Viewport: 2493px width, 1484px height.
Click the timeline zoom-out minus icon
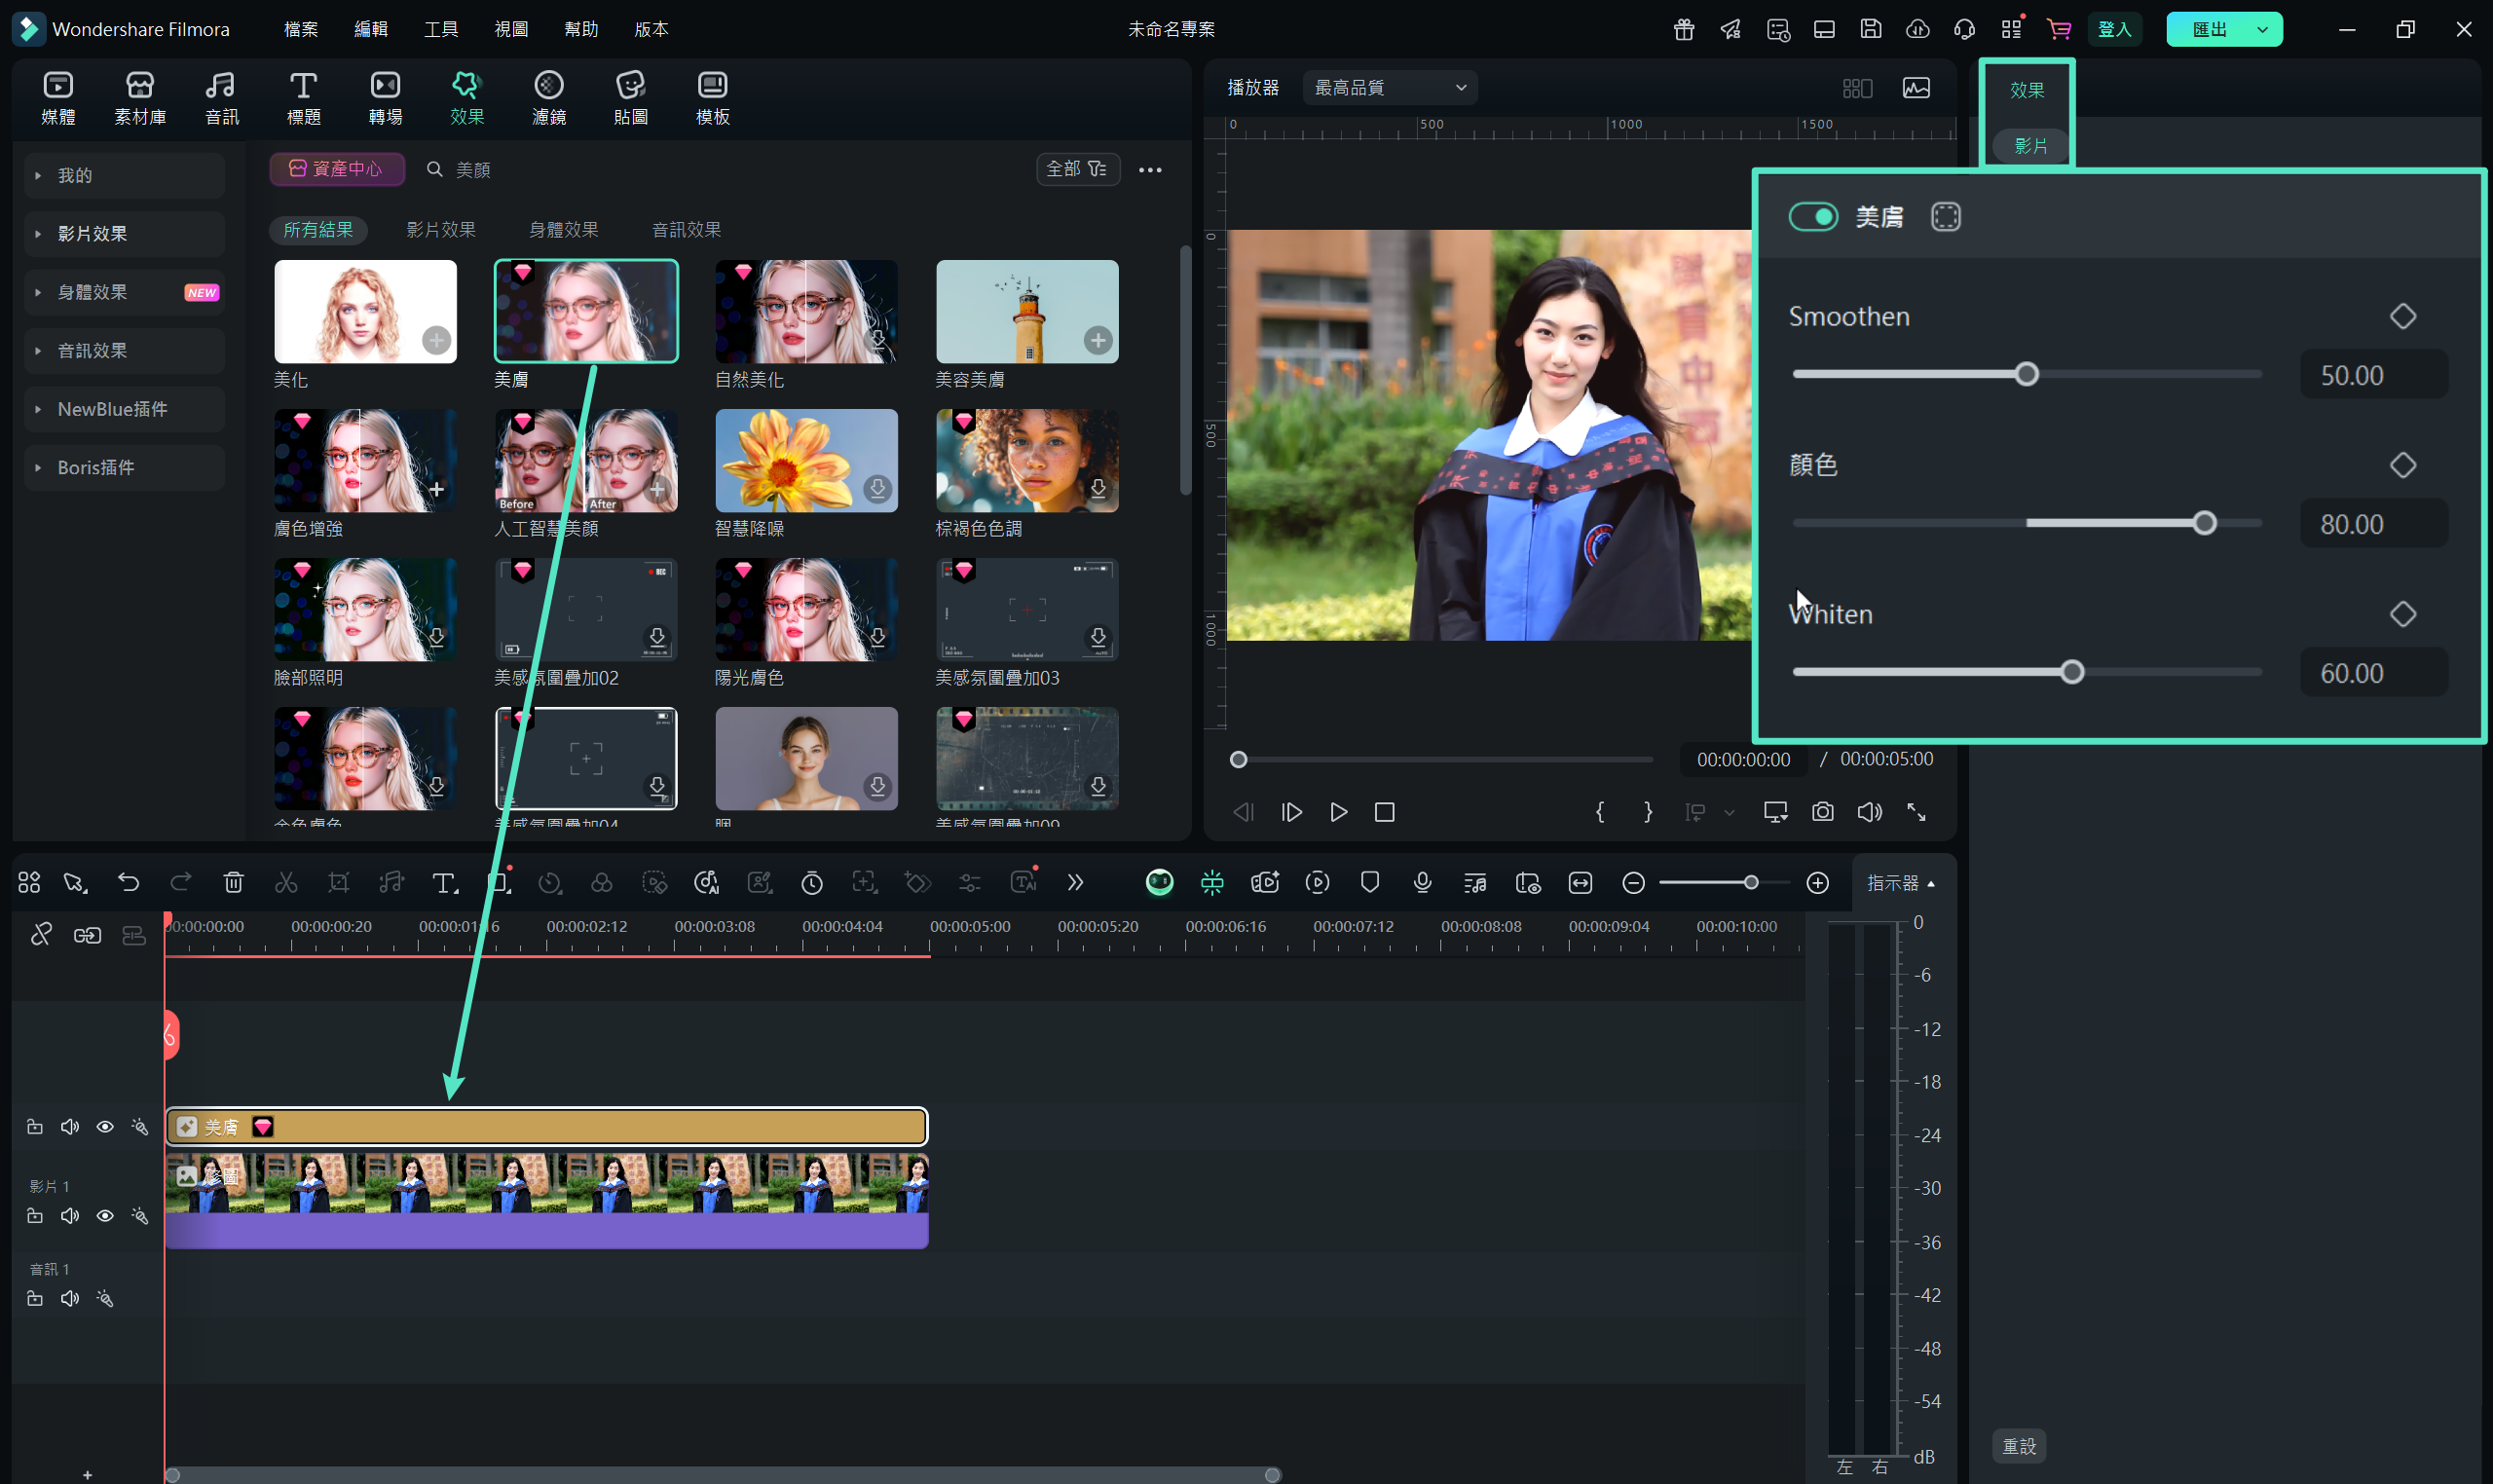1633,882
